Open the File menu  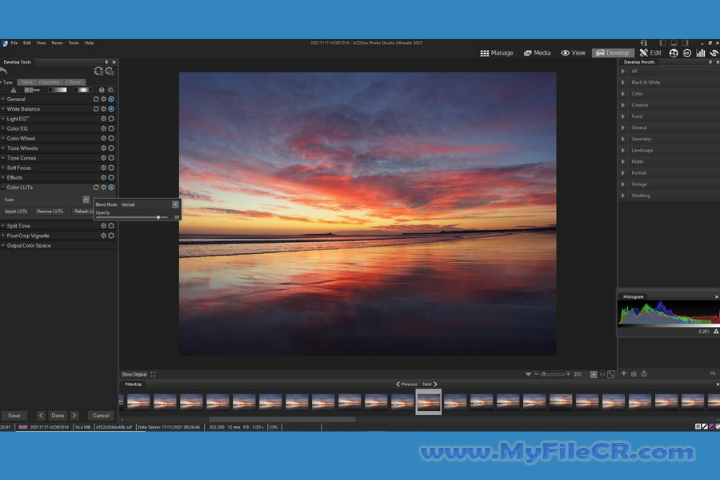[14, 43]
